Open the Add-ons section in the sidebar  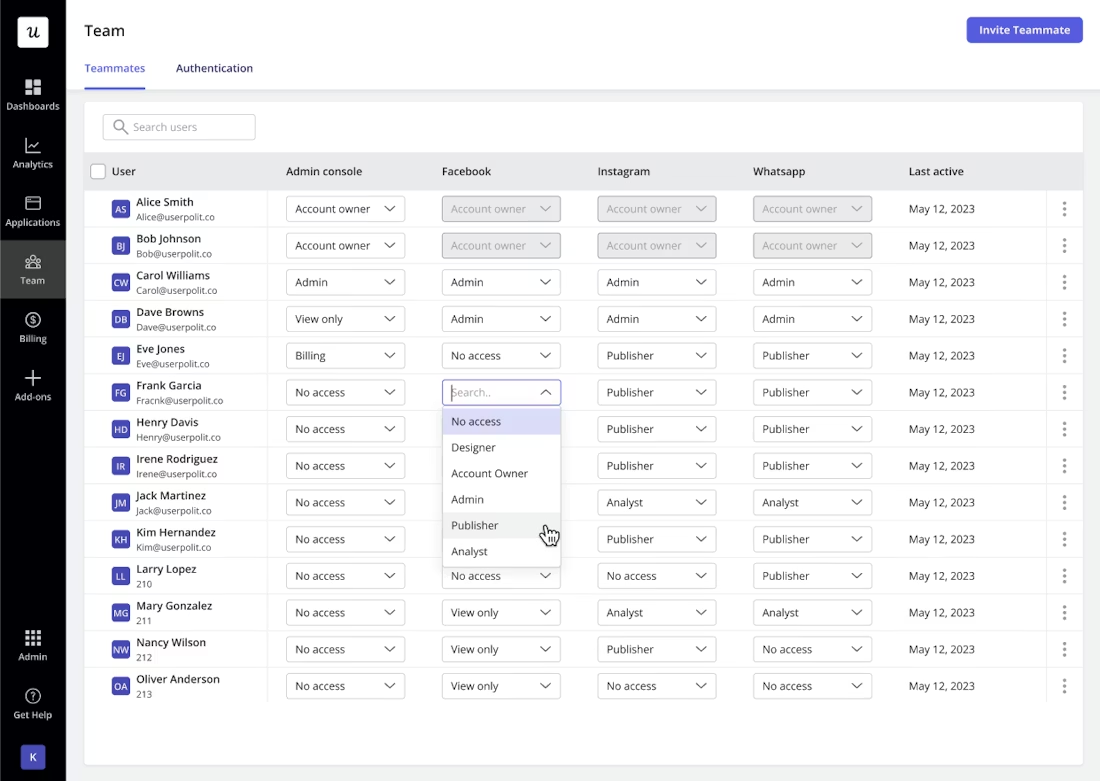click(33, 384)
